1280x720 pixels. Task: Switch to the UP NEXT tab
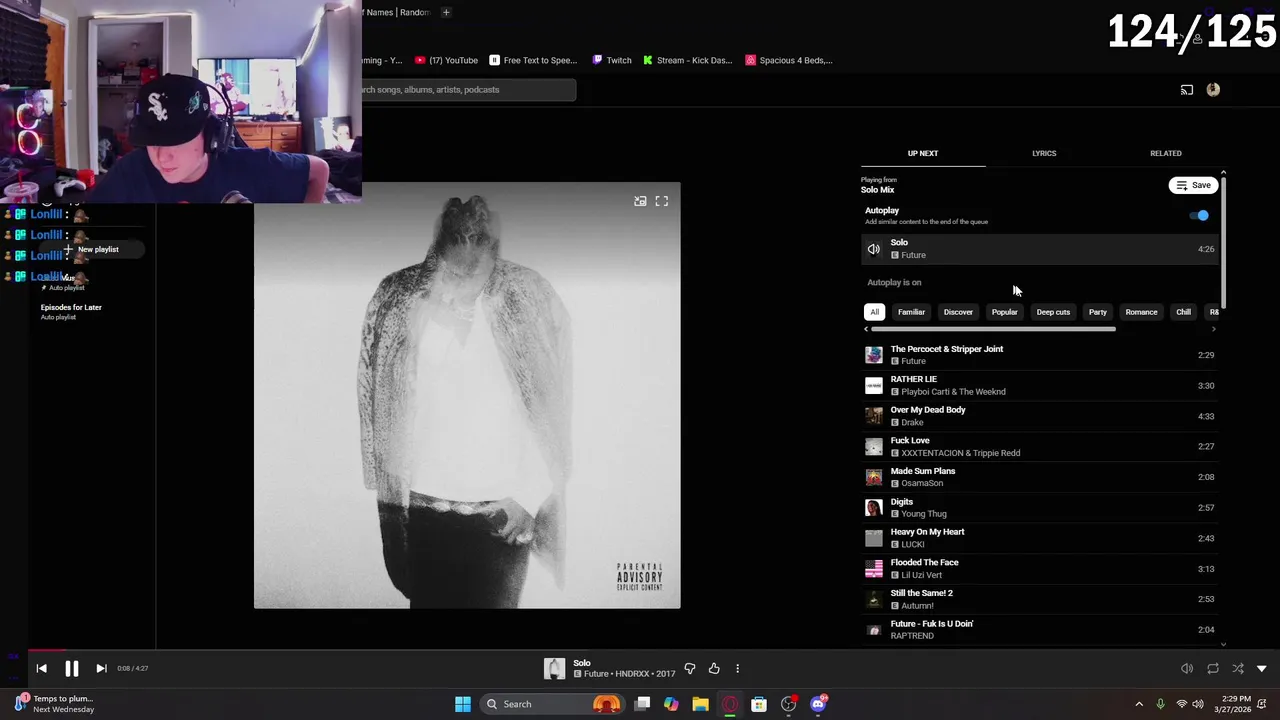(923, 153)
